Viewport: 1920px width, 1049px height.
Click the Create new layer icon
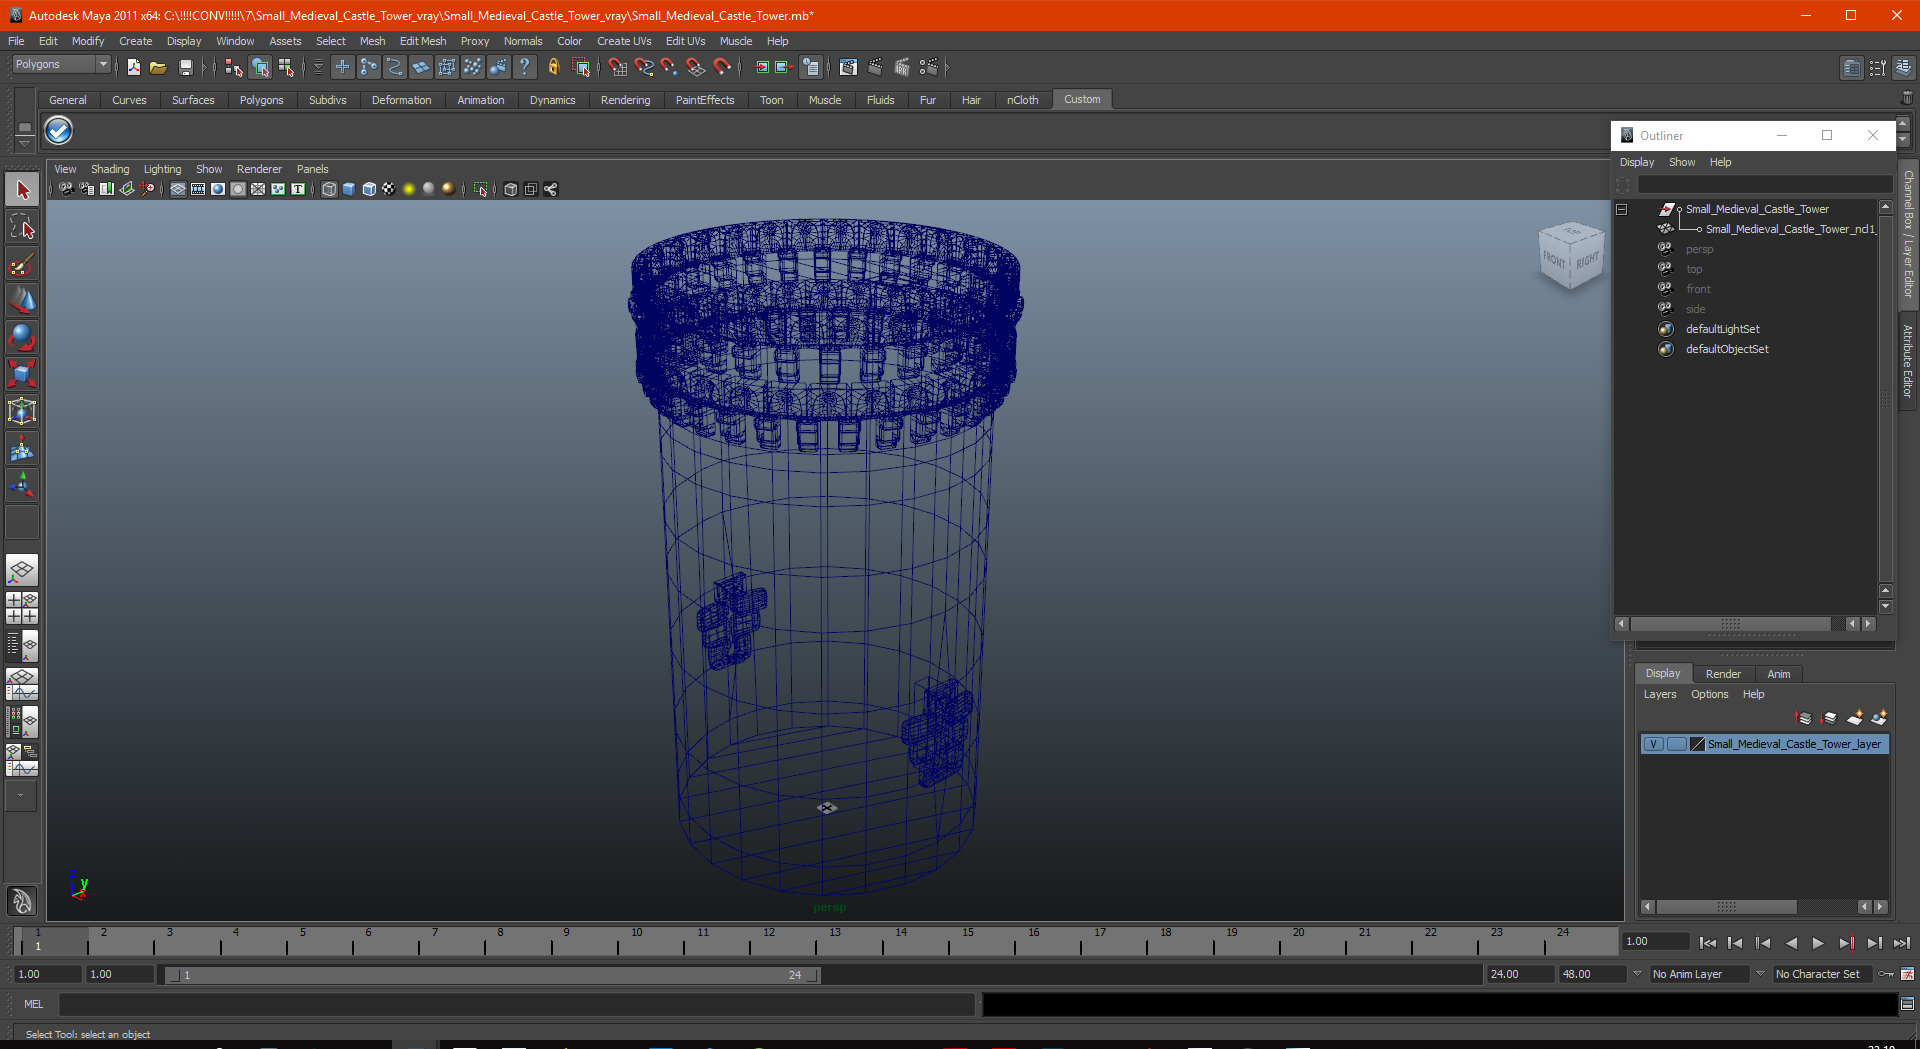point(1855,718)
